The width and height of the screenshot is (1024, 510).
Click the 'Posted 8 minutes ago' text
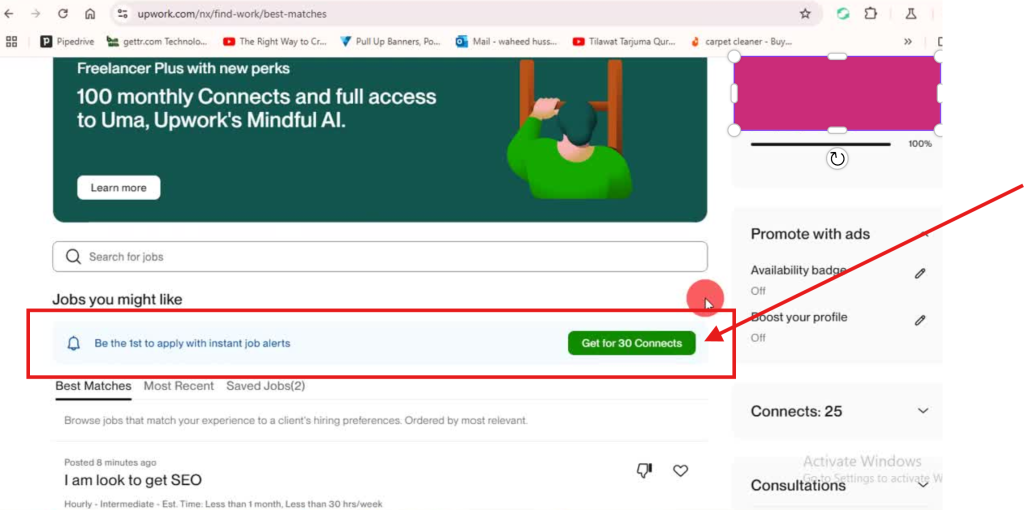(110, 462)
